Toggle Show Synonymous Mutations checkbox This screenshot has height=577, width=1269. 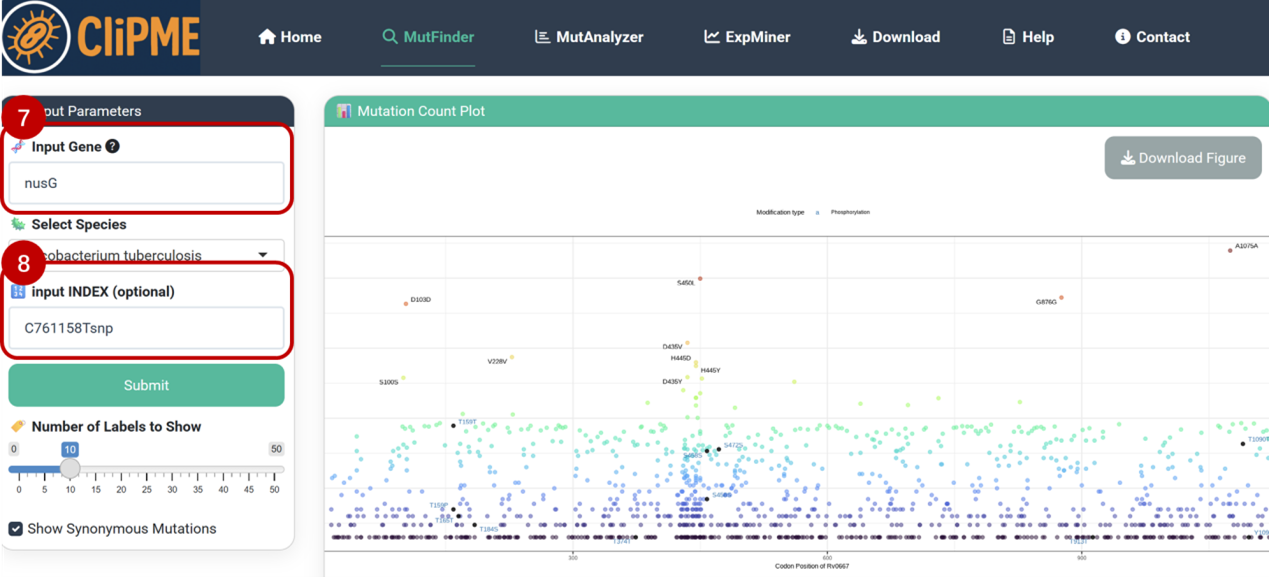(16, 529)
